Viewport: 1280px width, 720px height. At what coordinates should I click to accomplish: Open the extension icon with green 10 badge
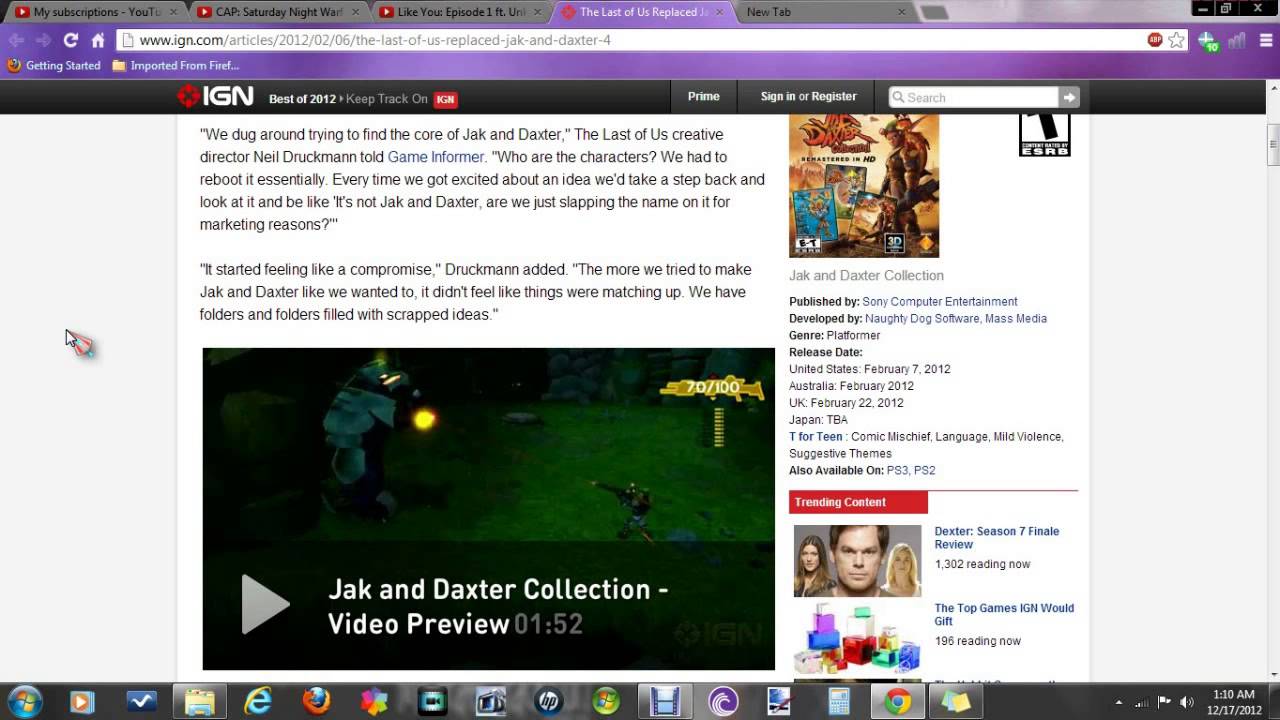pyautogui.click(x=1208, y=41)
